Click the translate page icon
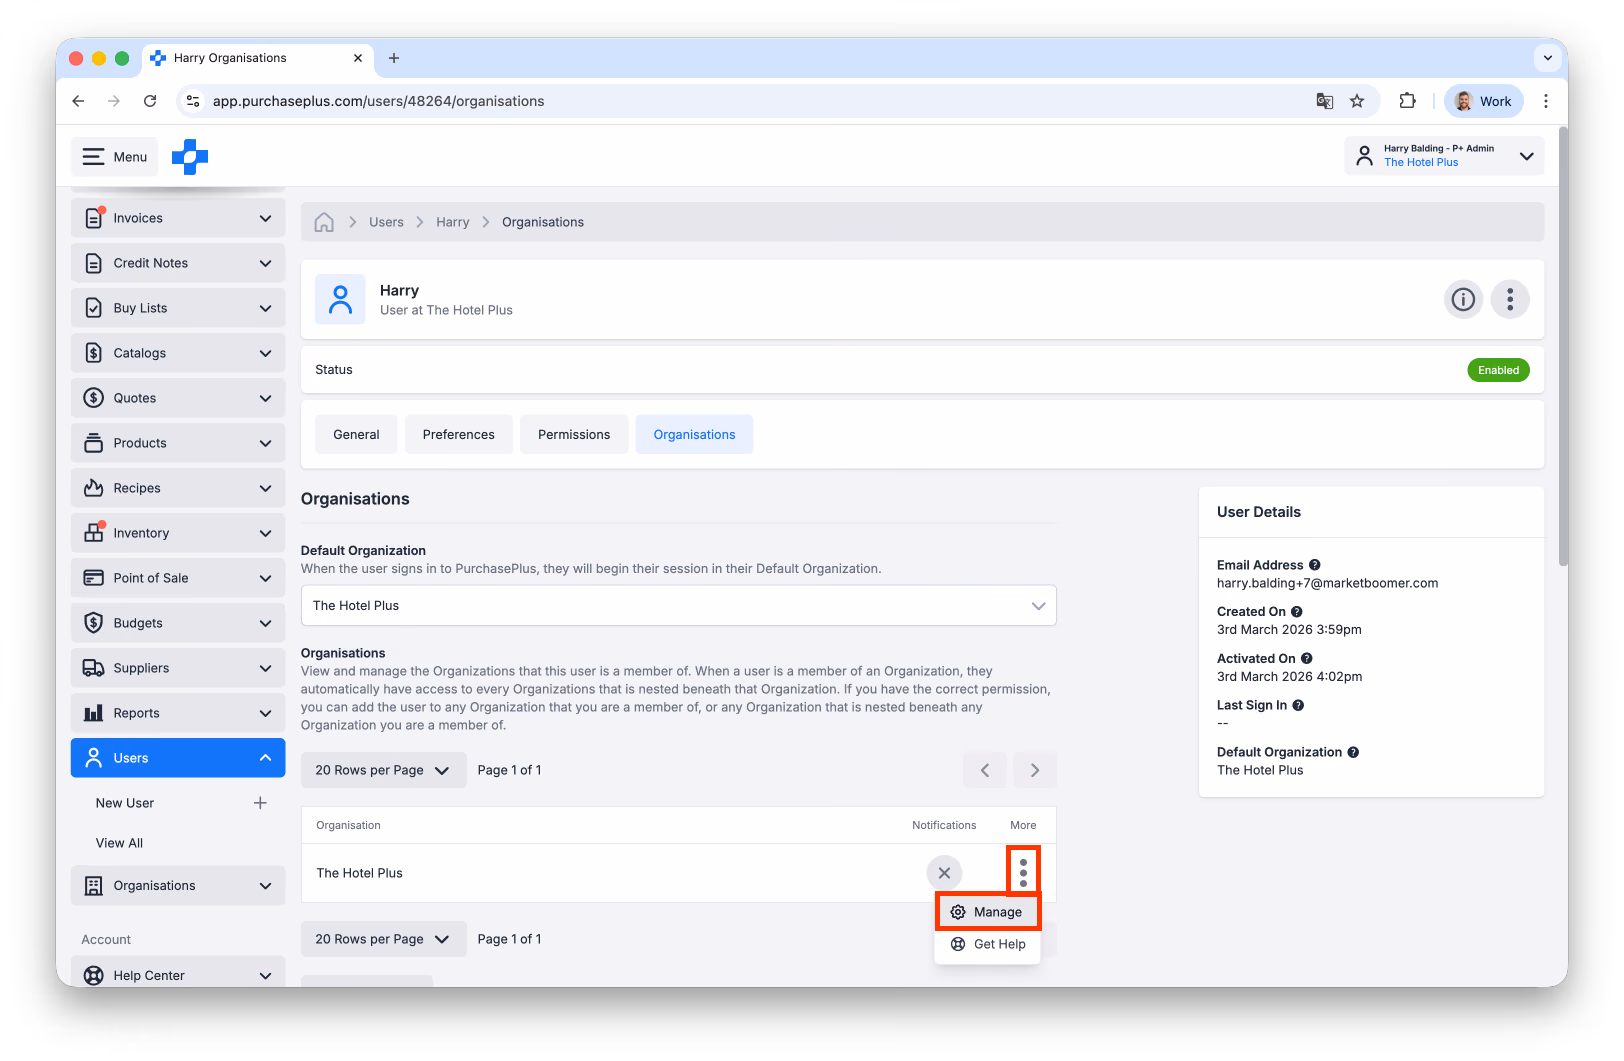 [x=1324, y=101]
